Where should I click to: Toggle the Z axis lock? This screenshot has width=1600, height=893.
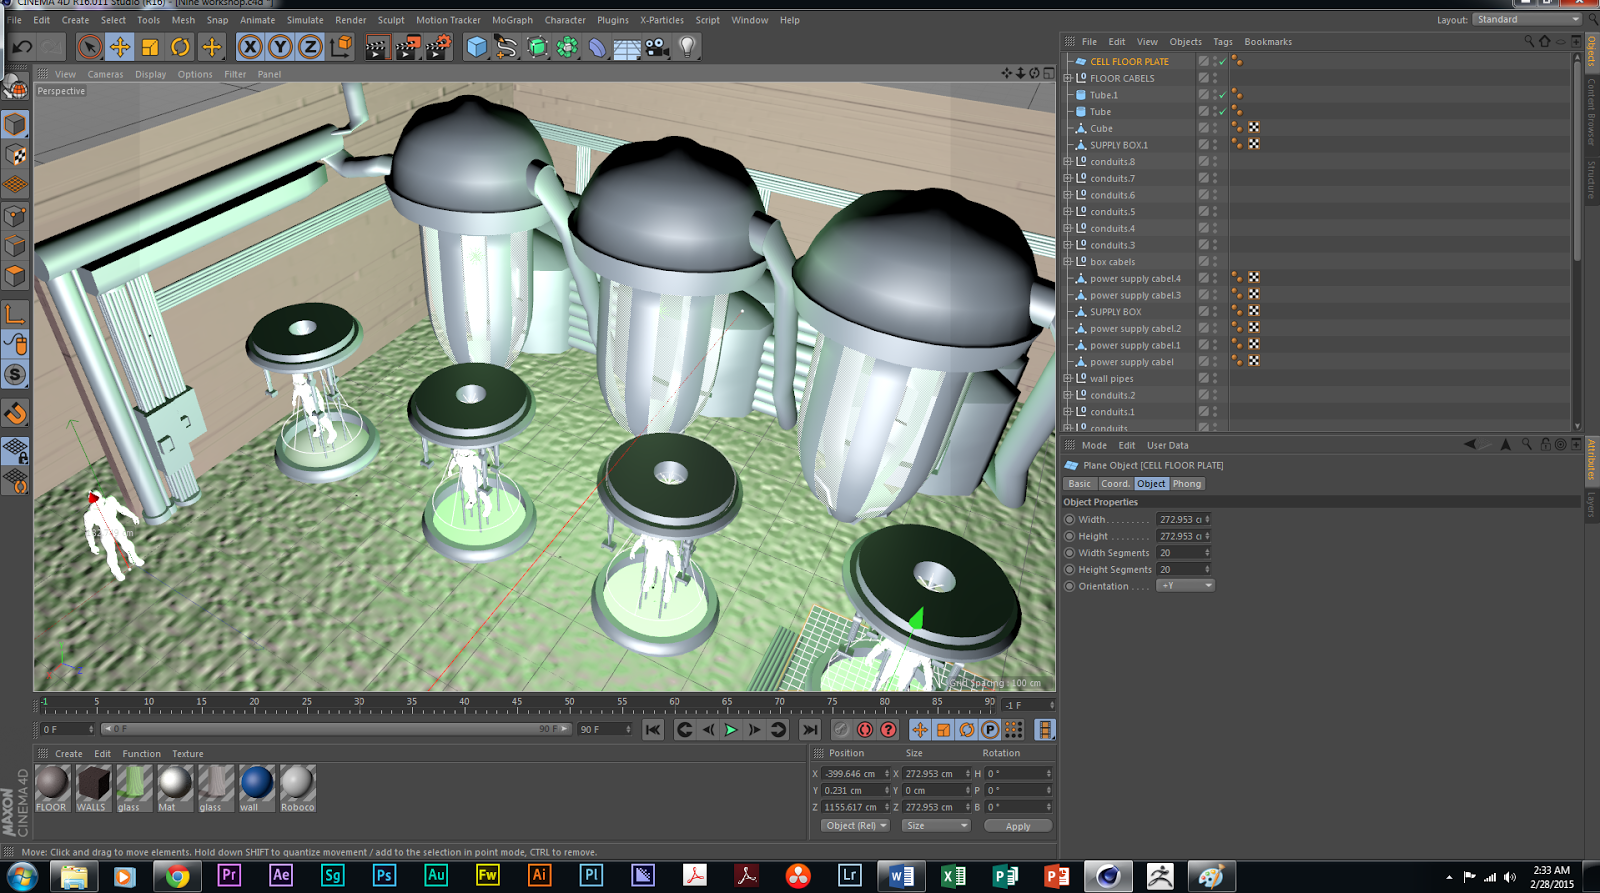click(310, 47)
